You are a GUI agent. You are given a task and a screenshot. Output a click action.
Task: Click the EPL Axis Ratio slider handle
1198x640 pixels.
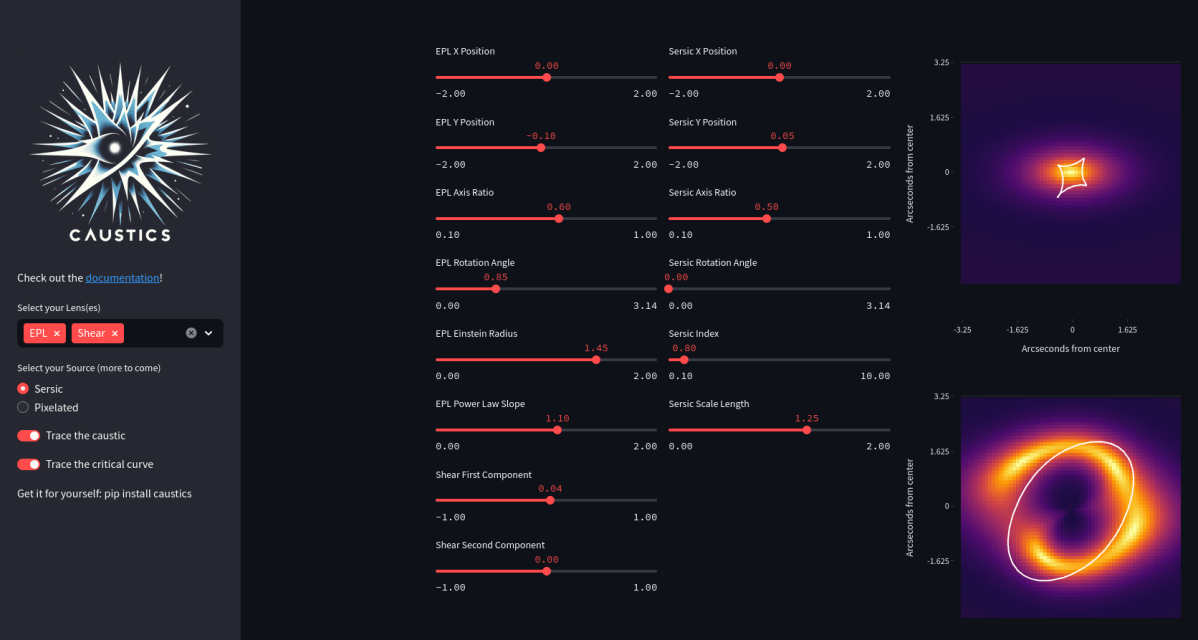click(558, 218)
